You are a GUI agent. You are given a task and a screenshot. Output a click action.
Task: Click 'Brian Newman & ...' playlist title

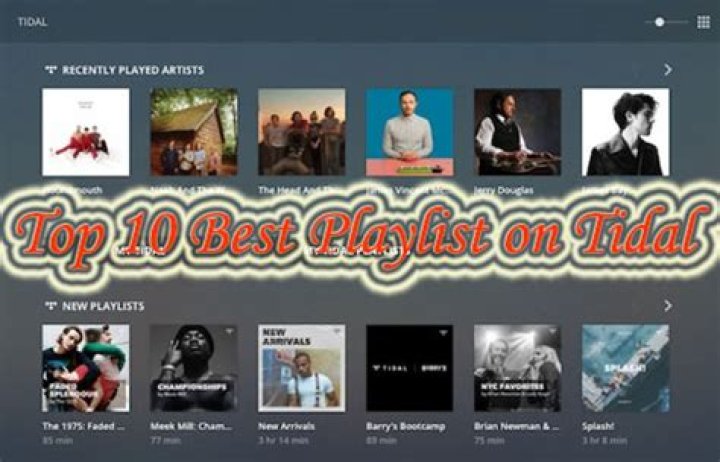tap(517, 426)
